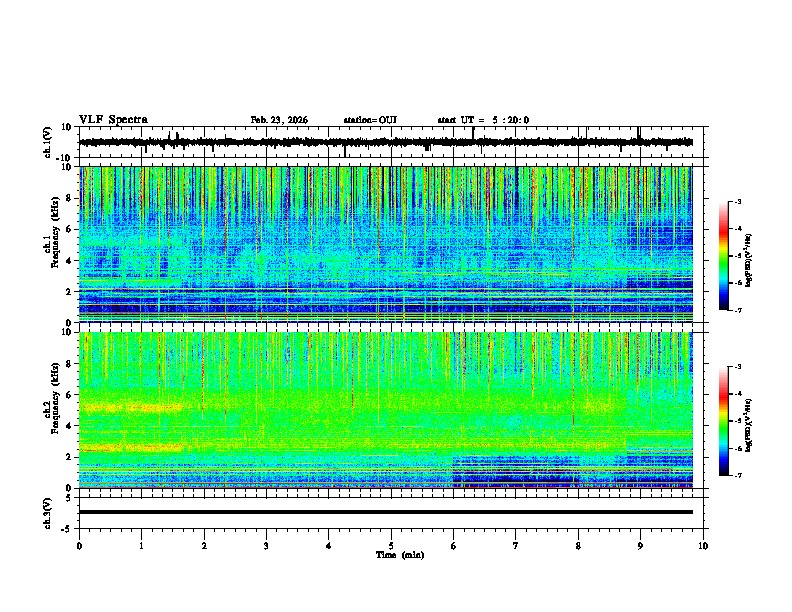Screen dimensions: 792x612
Task: Click the ch.2 spectrogram plot area
Action: tap(386, 410)
